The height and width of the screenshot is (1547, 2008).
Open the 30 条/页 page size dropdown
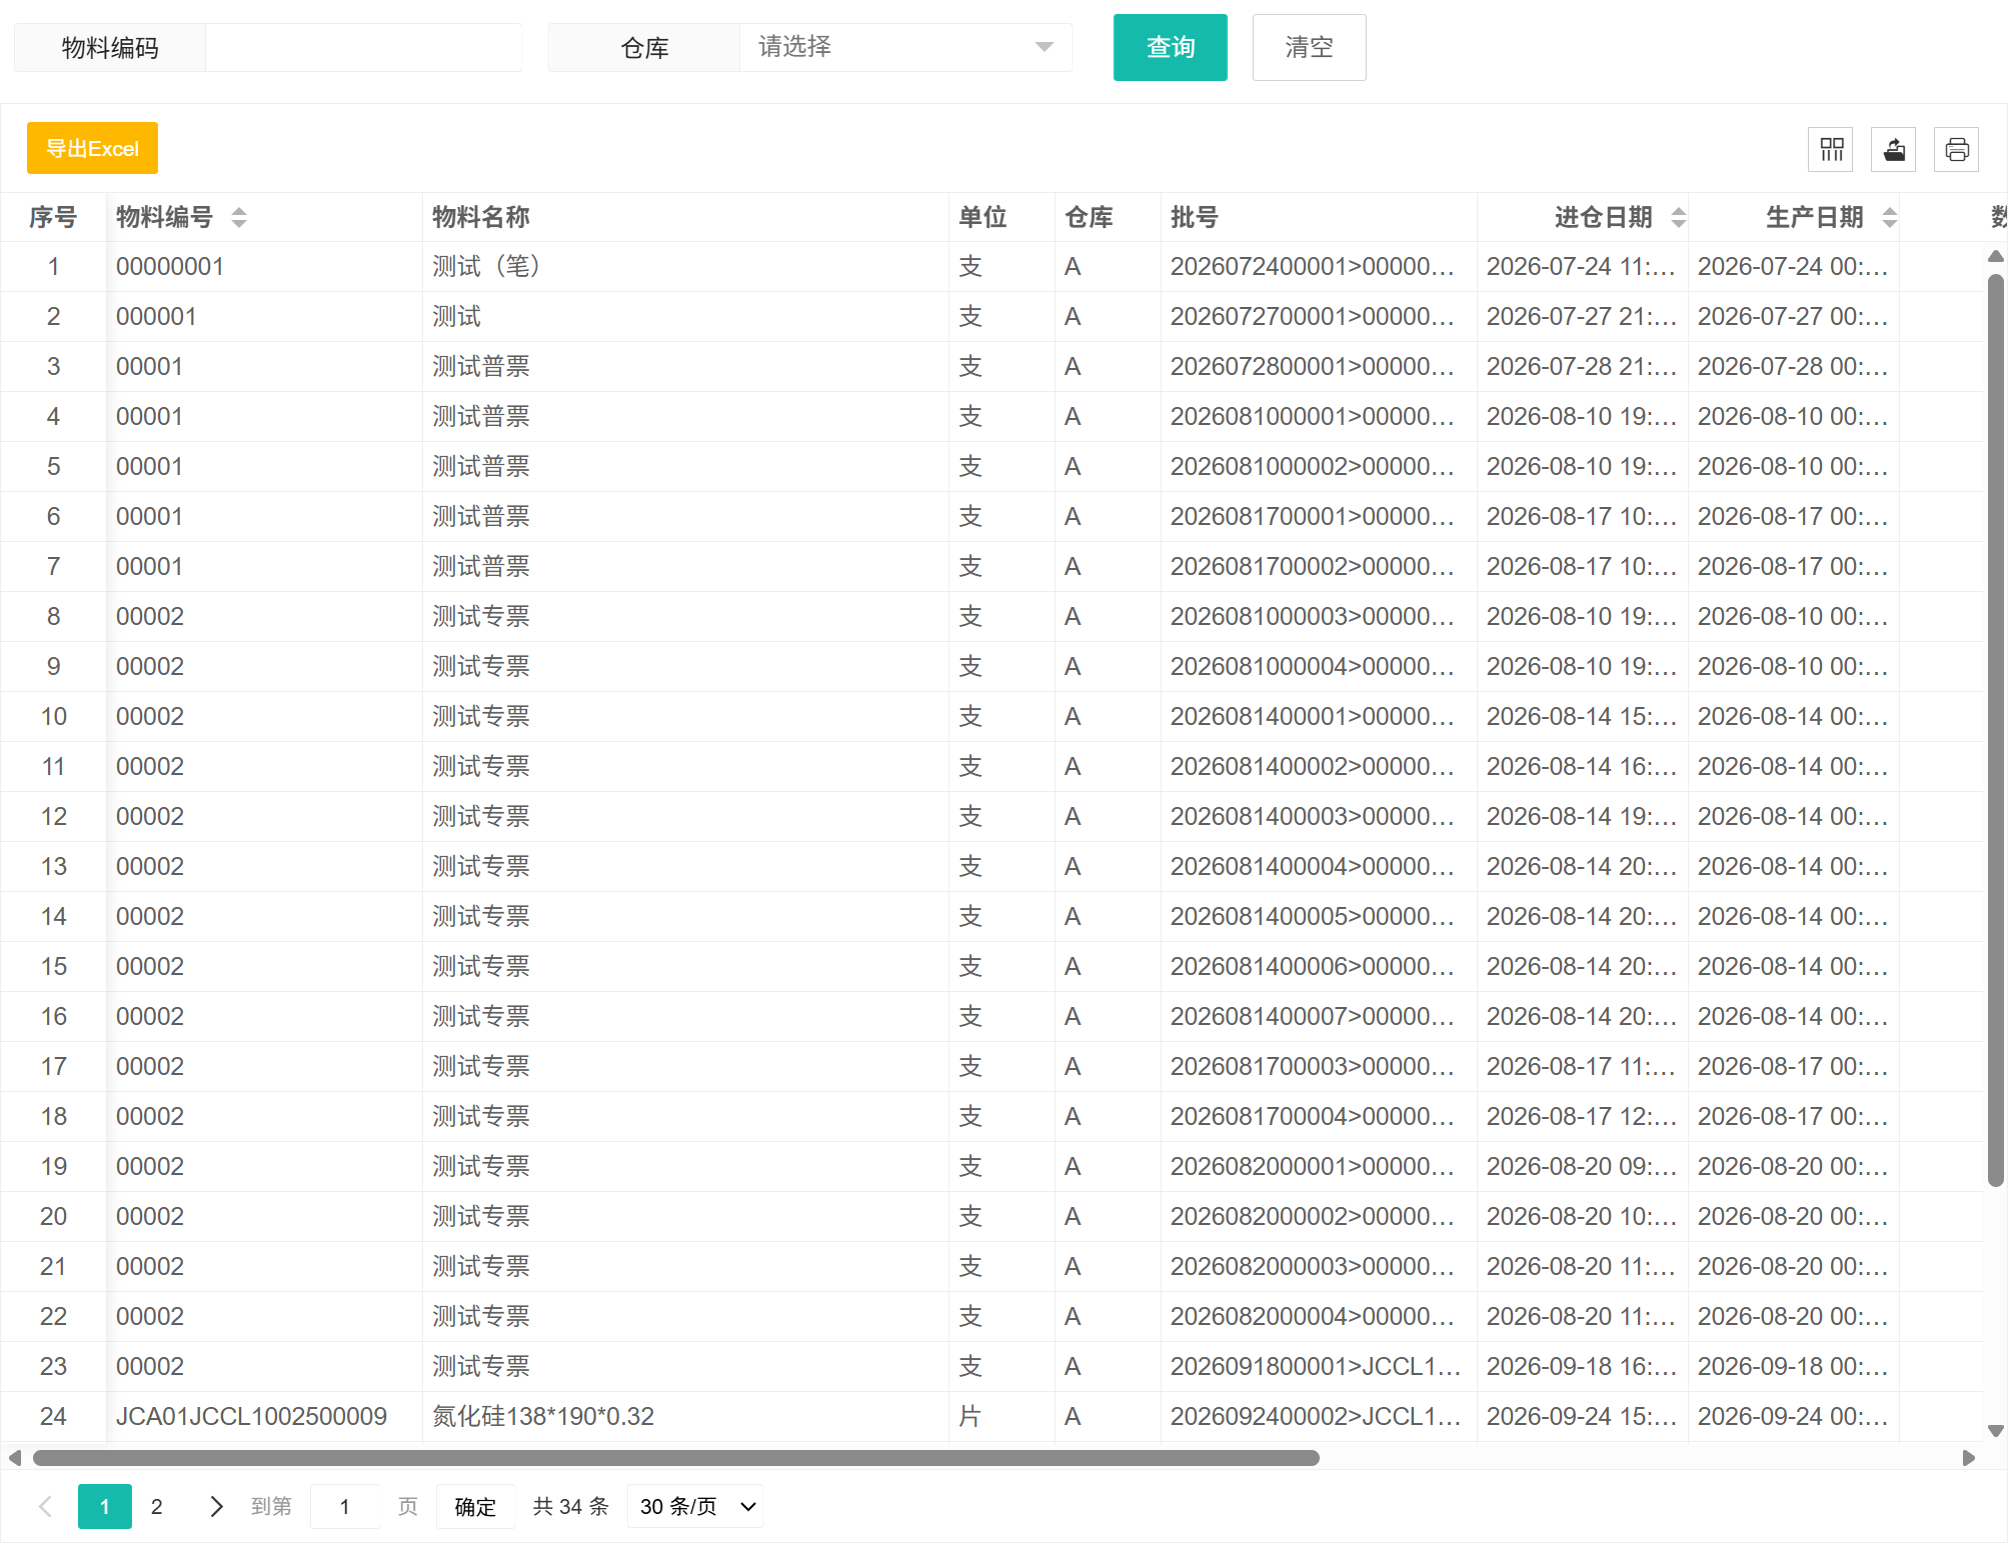click(695, 1507)
